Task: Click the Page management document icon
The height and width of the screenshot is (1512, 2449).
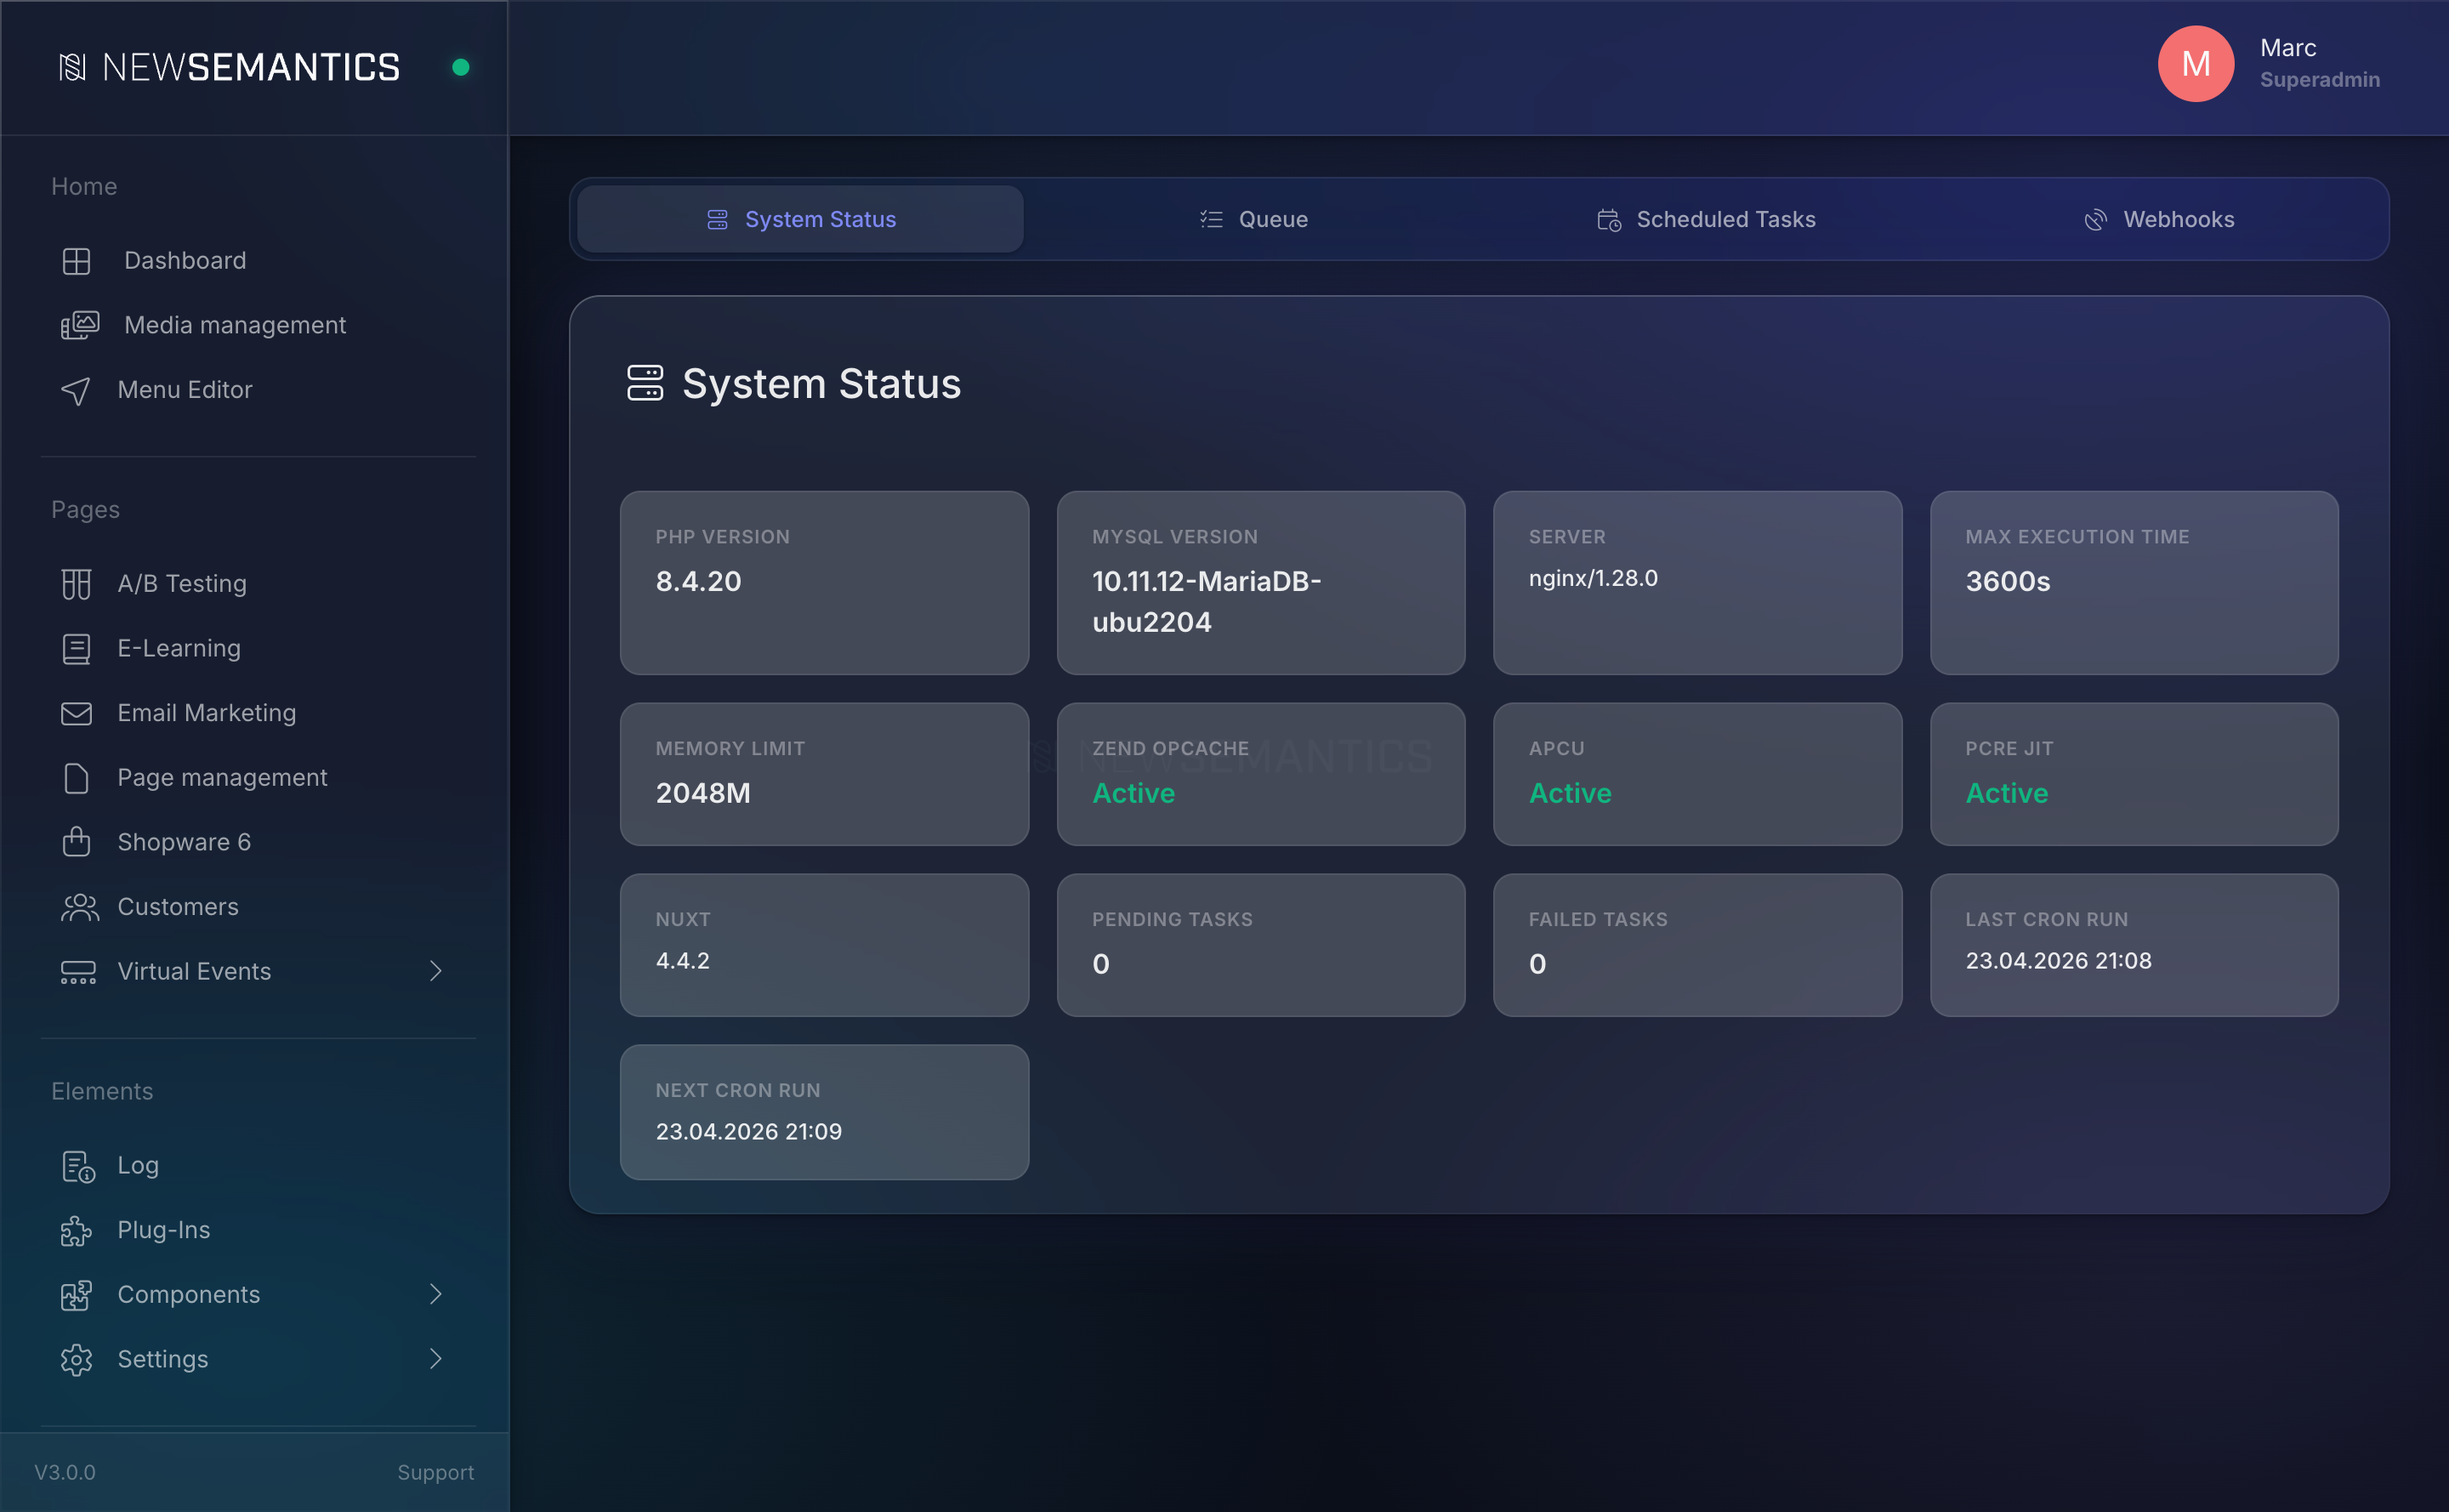Action: click(76, 778)
